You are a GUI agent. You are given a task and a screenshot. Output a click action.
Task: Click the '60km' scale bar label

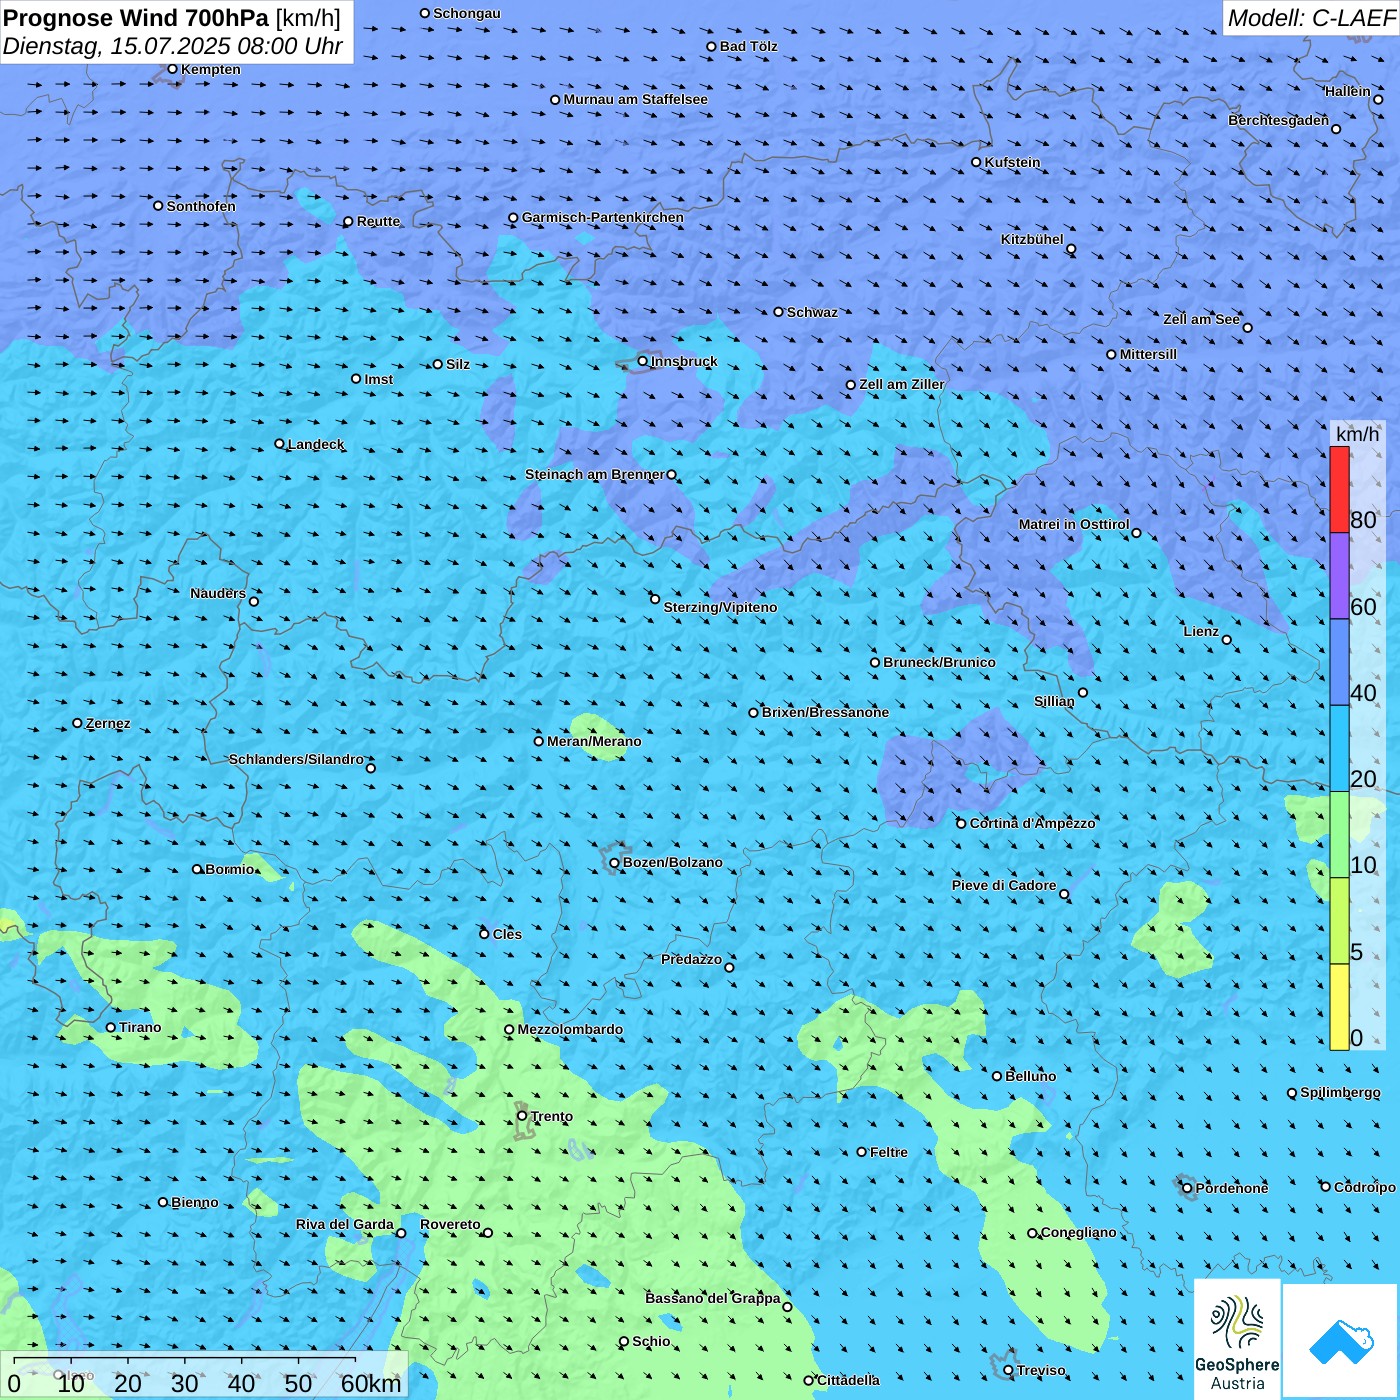click(x=370, y=1383)
